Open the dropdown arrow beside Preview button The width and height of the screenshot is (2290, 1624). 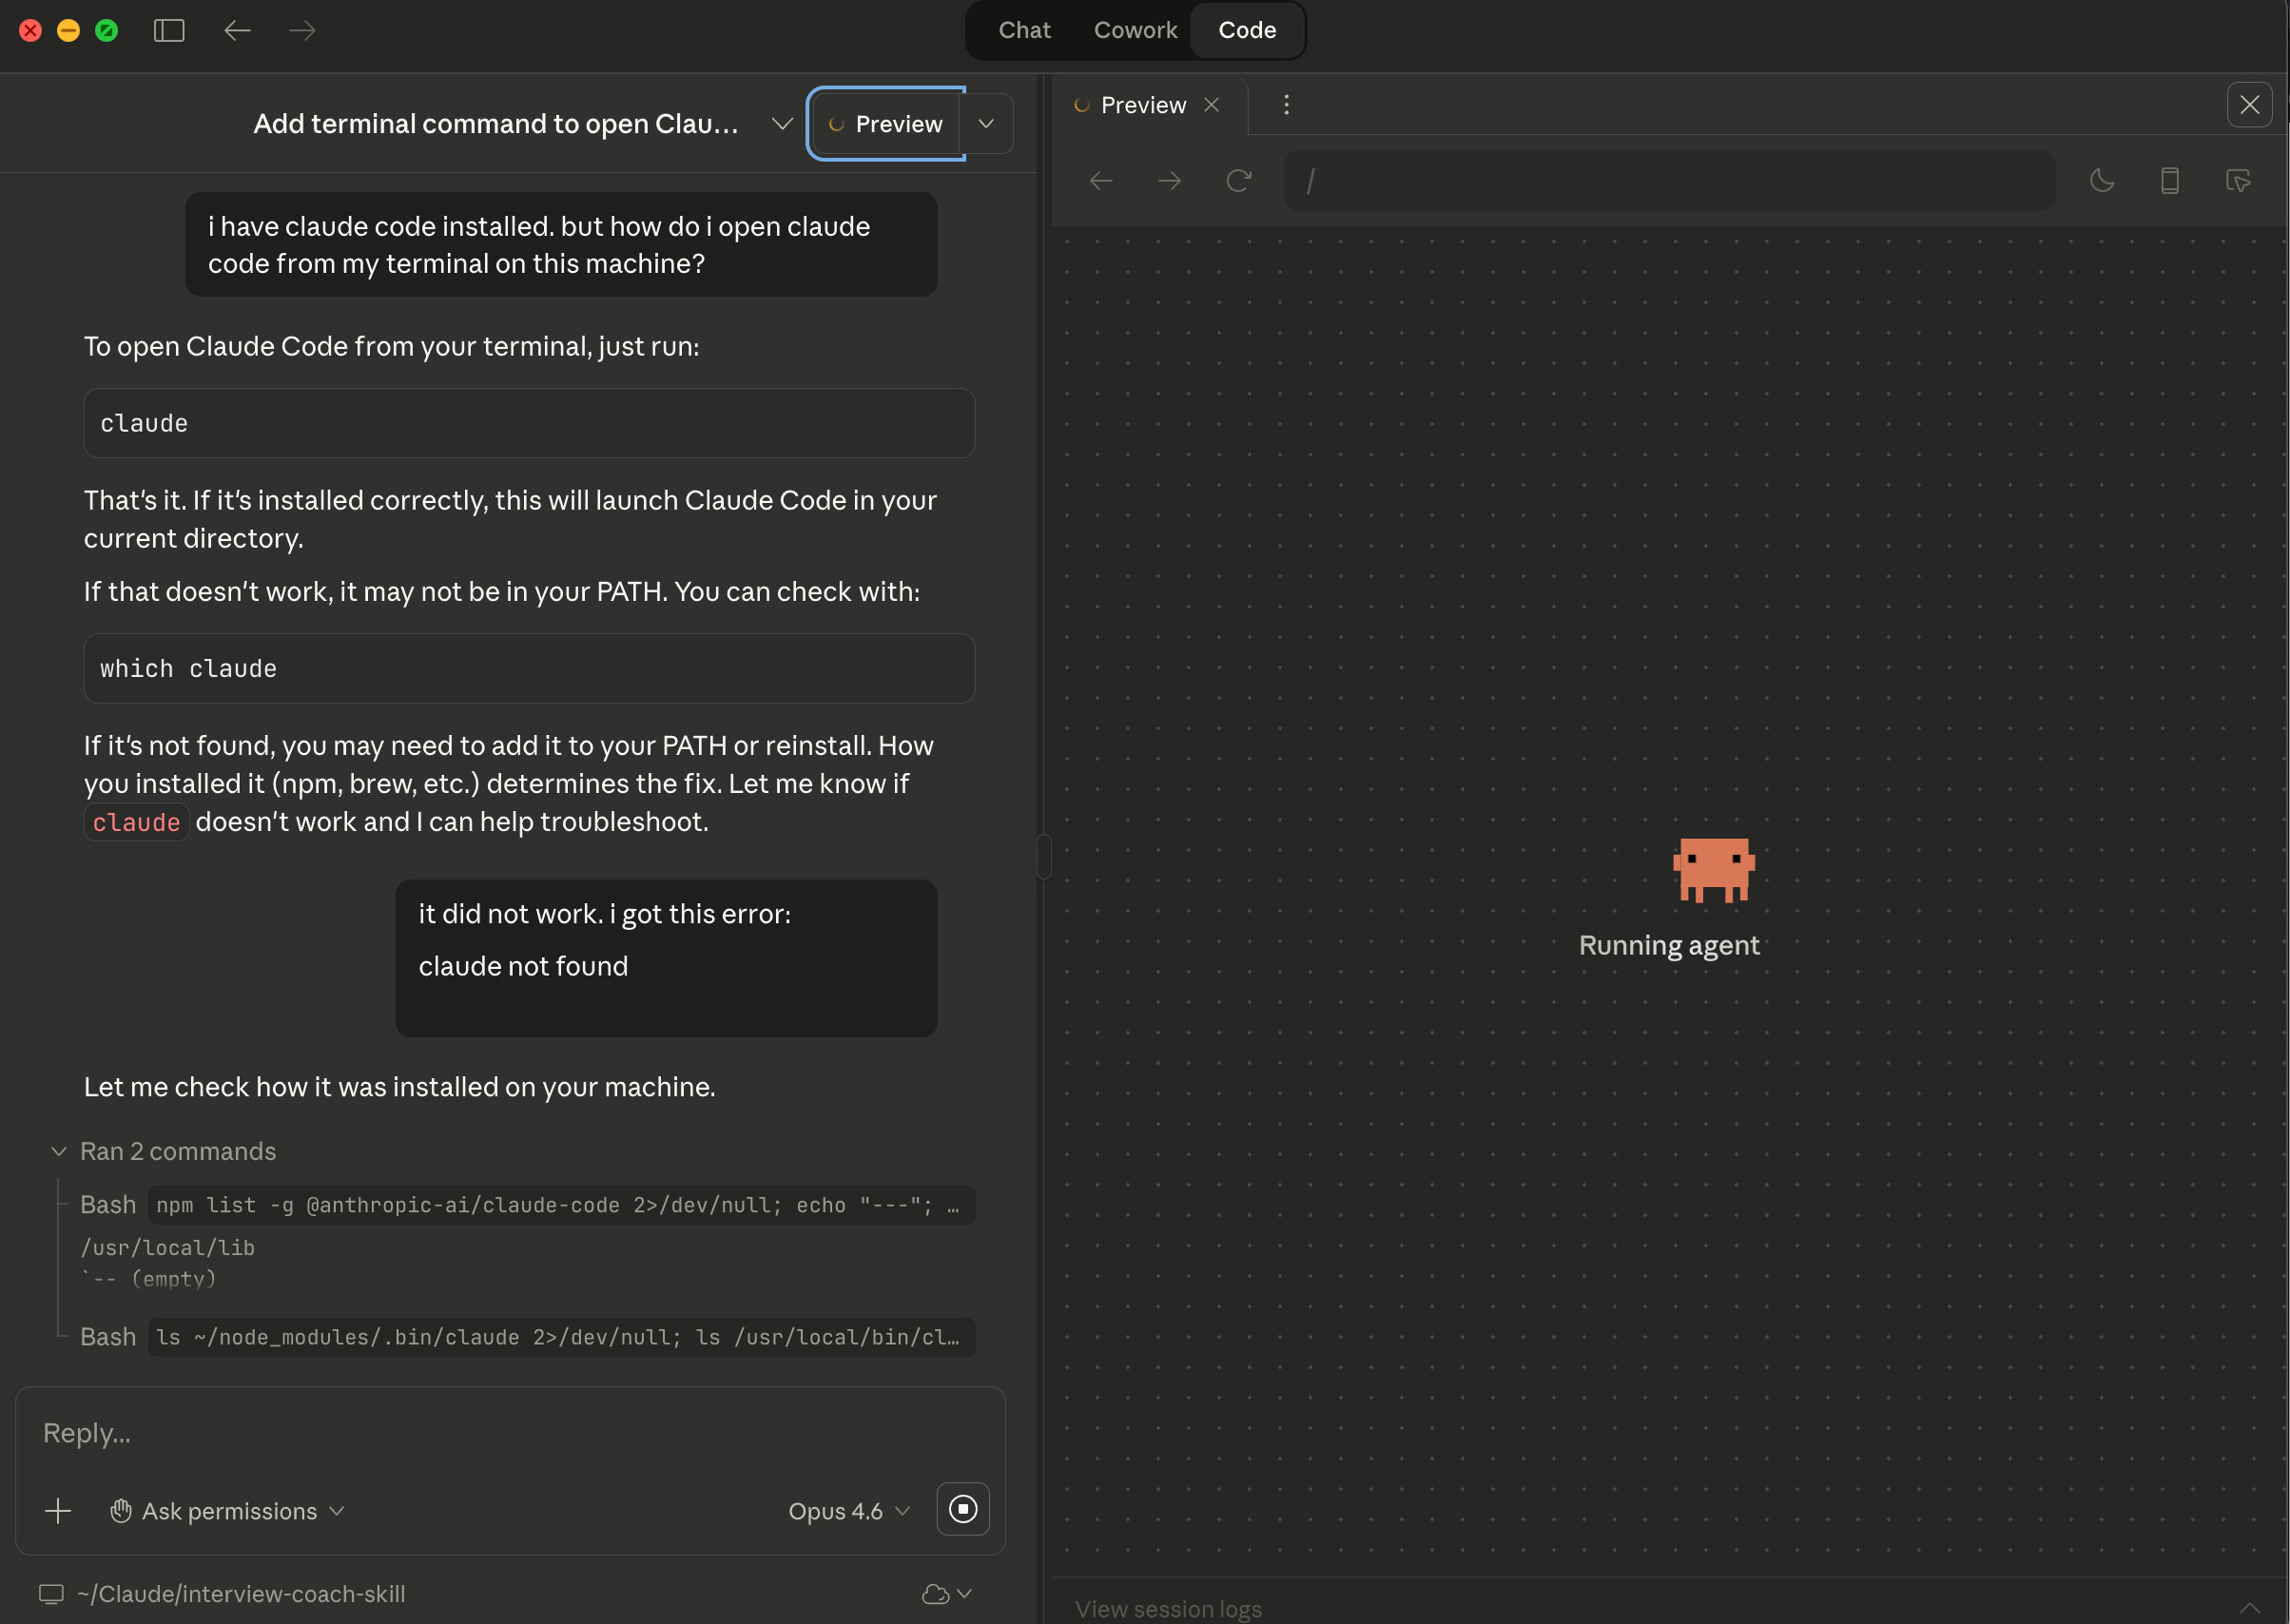tap(986, 124)
